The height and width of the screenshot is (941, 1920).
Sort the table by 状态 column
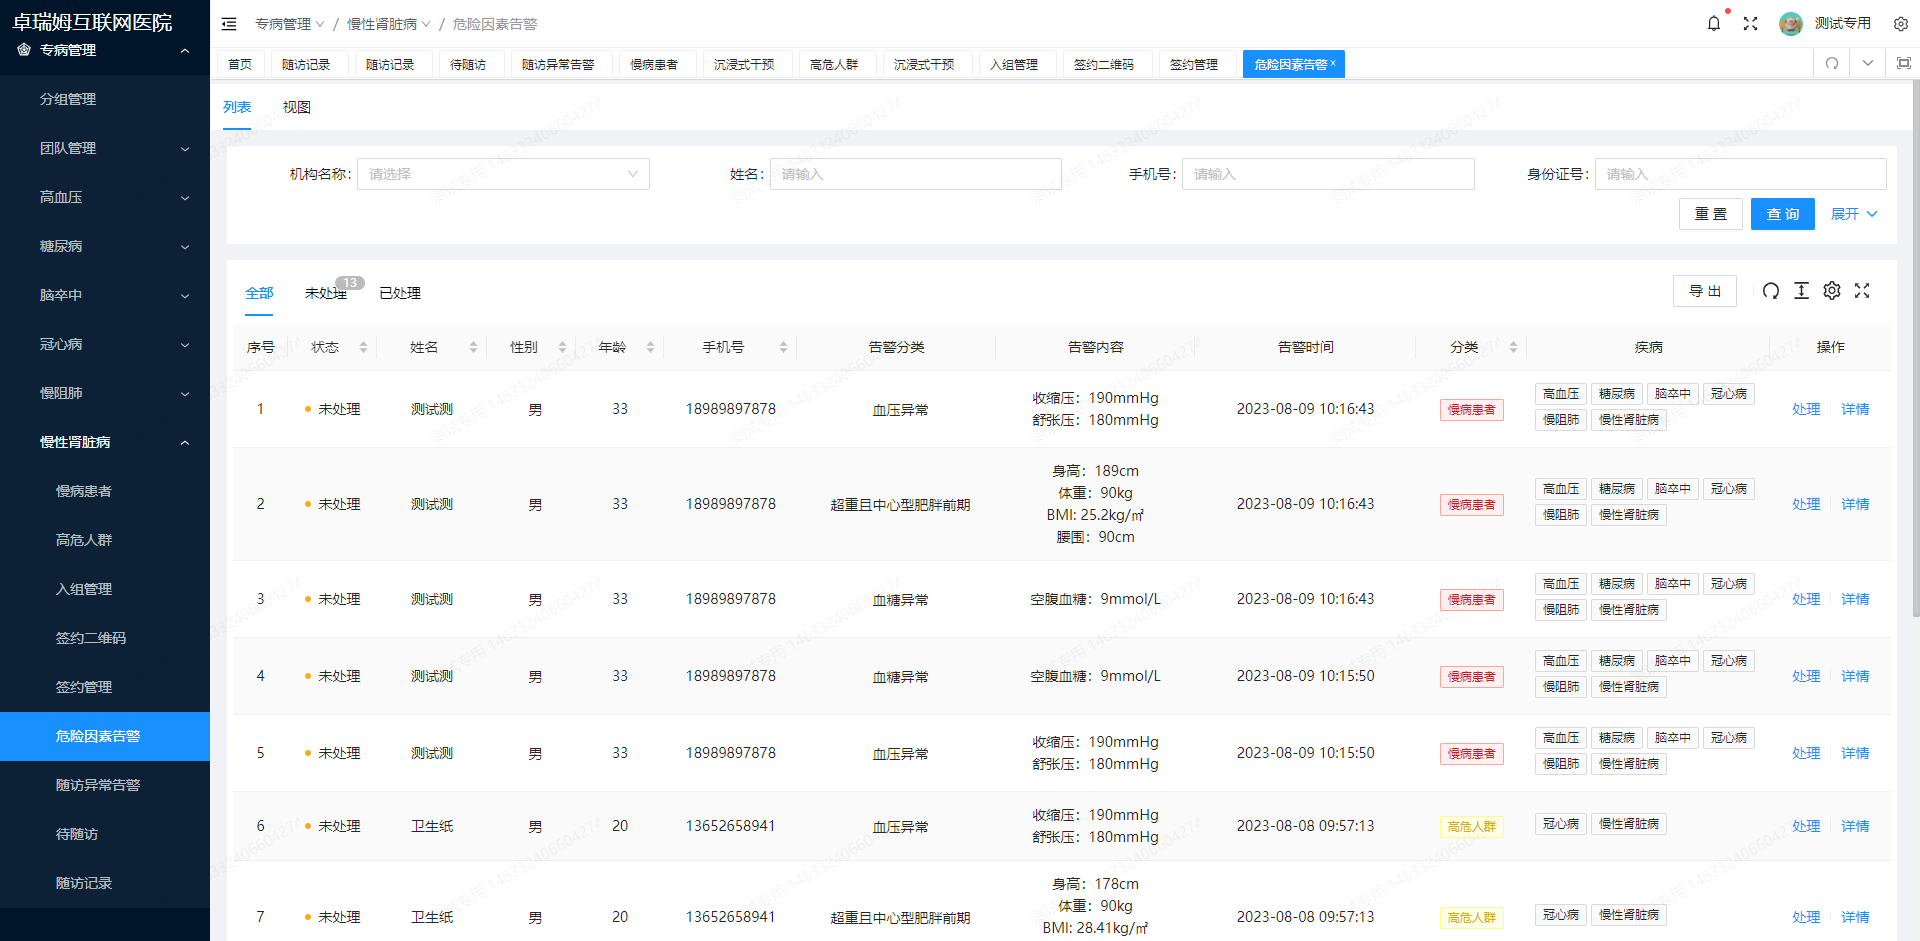(x=363, y=346)
